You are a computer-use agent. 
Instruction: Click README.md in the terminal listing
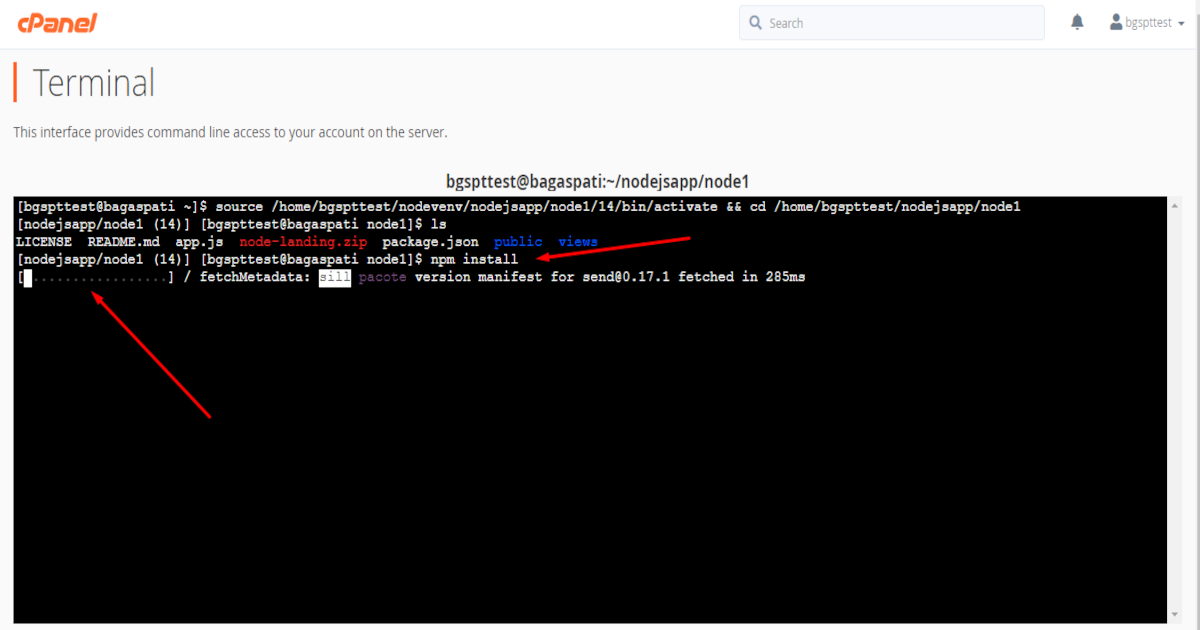[x=123, y=242]
